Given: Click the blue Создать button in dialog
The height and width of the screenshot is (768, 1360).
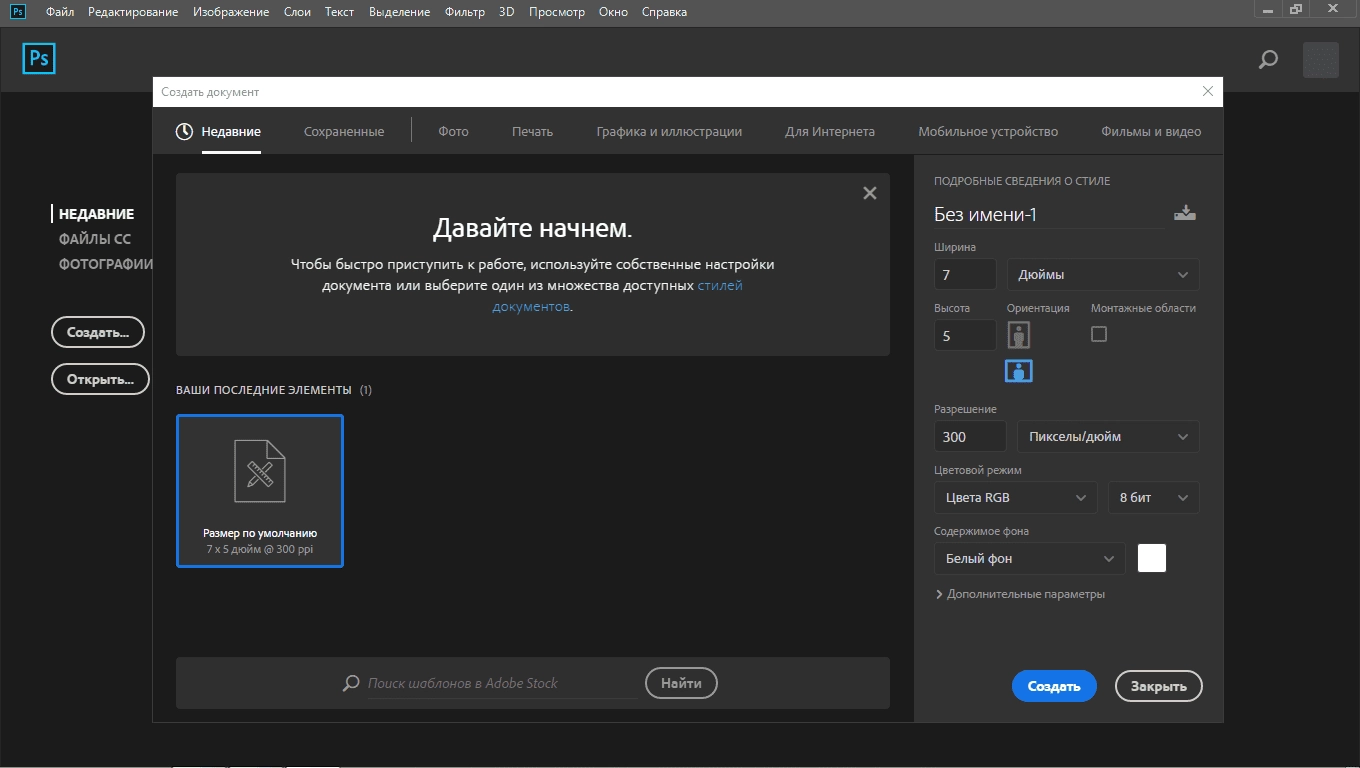Looking at the screenshot, I should (x=1054, y=686).
